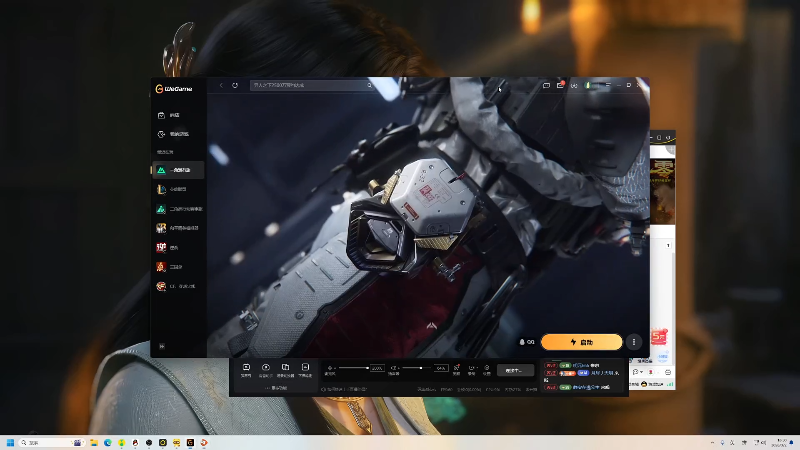This screenshot has height=450, width=800.
Task: Focus the WeGame search box
Action: [x=312, y=85]
